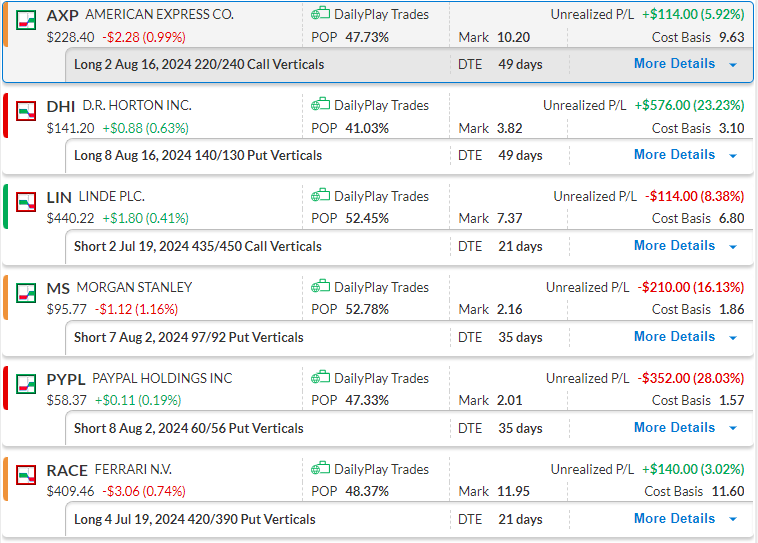Screen dimensions: 758x543
Task: Click RACE unrealized P/L +$140.00 (3.02%)
Action: point(693,469)
